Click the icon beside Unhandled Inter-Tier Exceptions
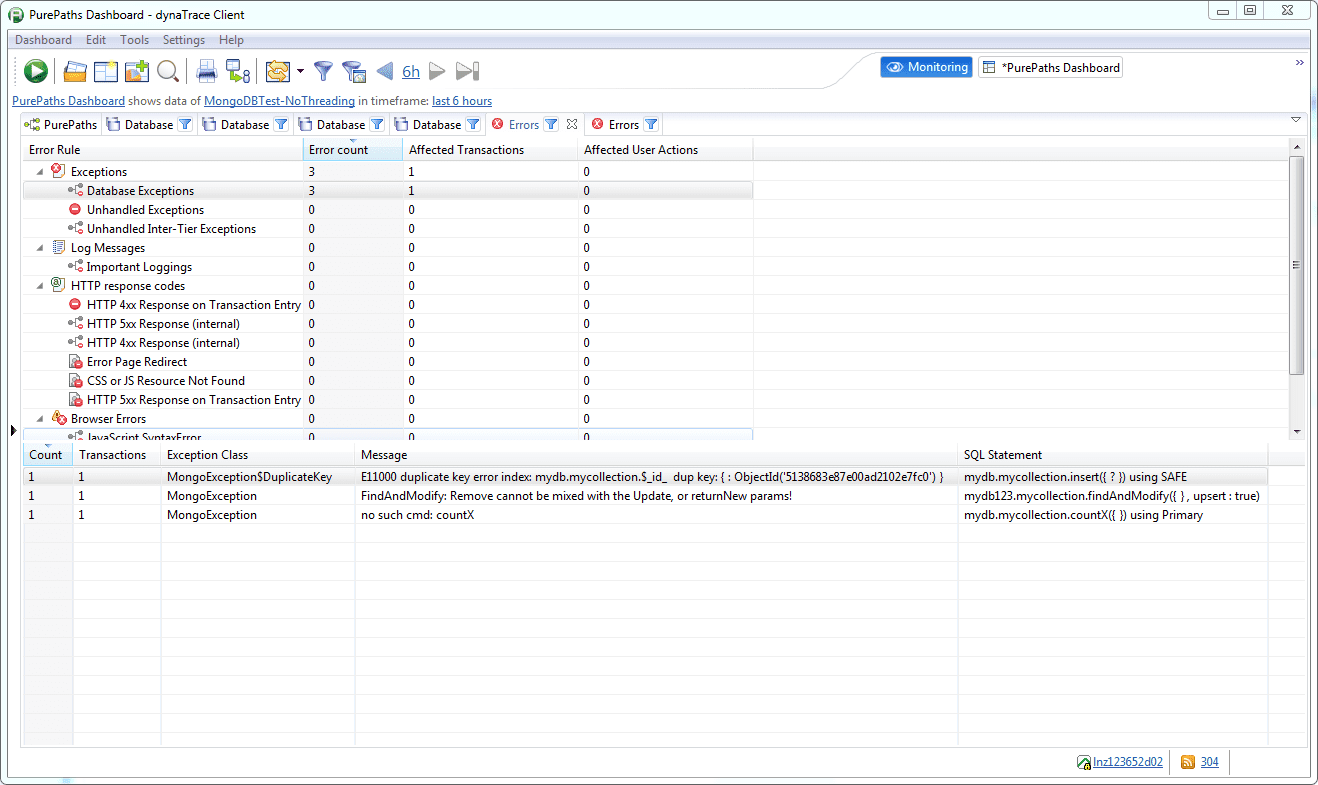 [75, 229]
